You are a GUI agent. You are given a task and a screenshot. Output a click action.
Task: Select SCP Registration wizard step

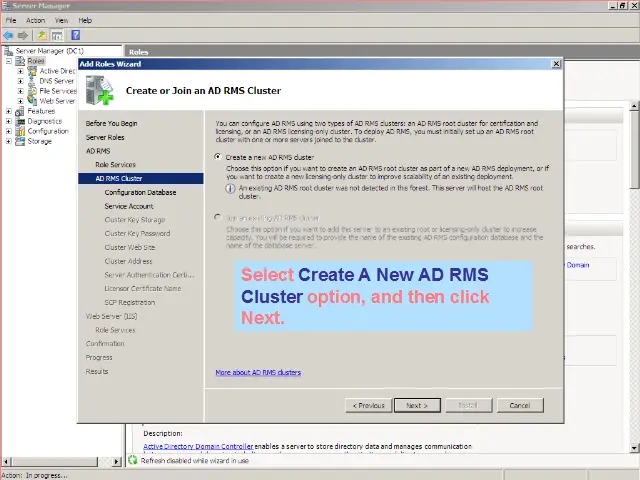[130, 302]
